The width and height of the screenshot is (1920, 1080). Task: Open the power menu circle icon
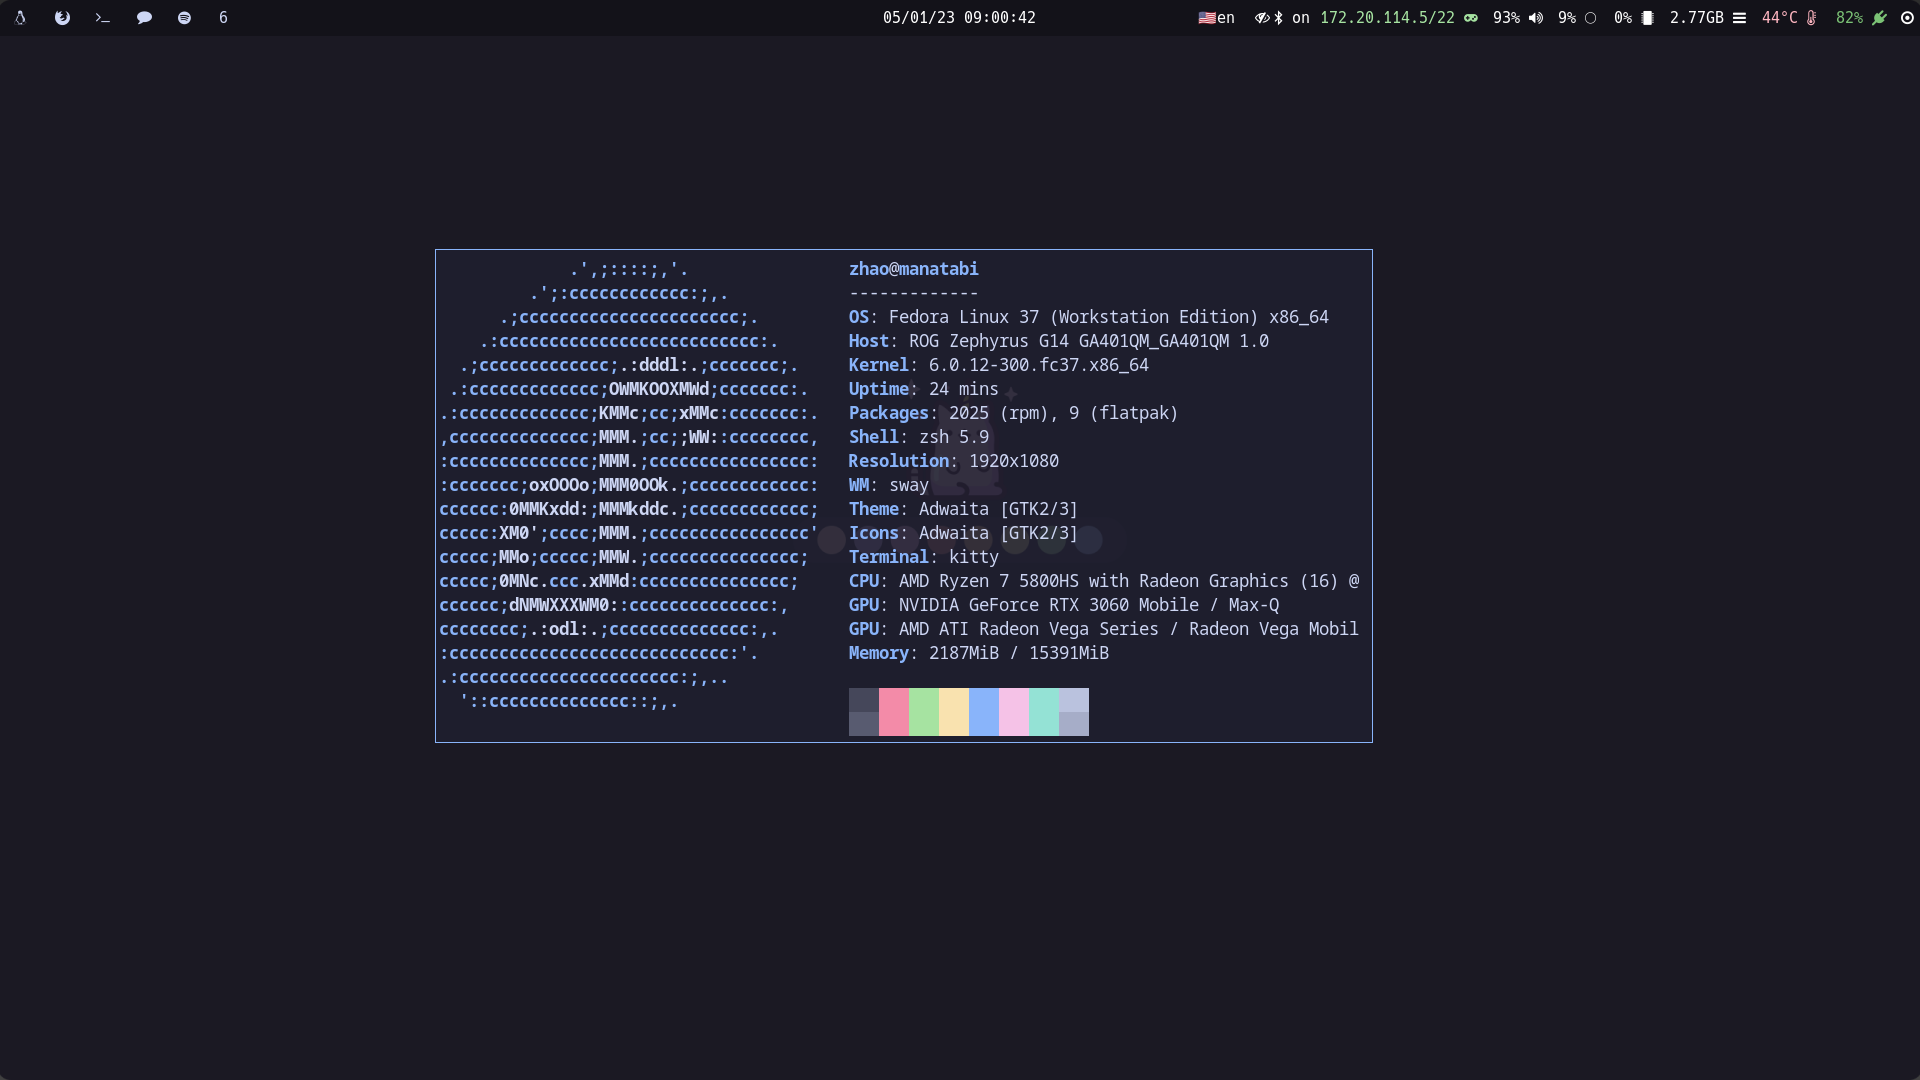(1907, 18)
